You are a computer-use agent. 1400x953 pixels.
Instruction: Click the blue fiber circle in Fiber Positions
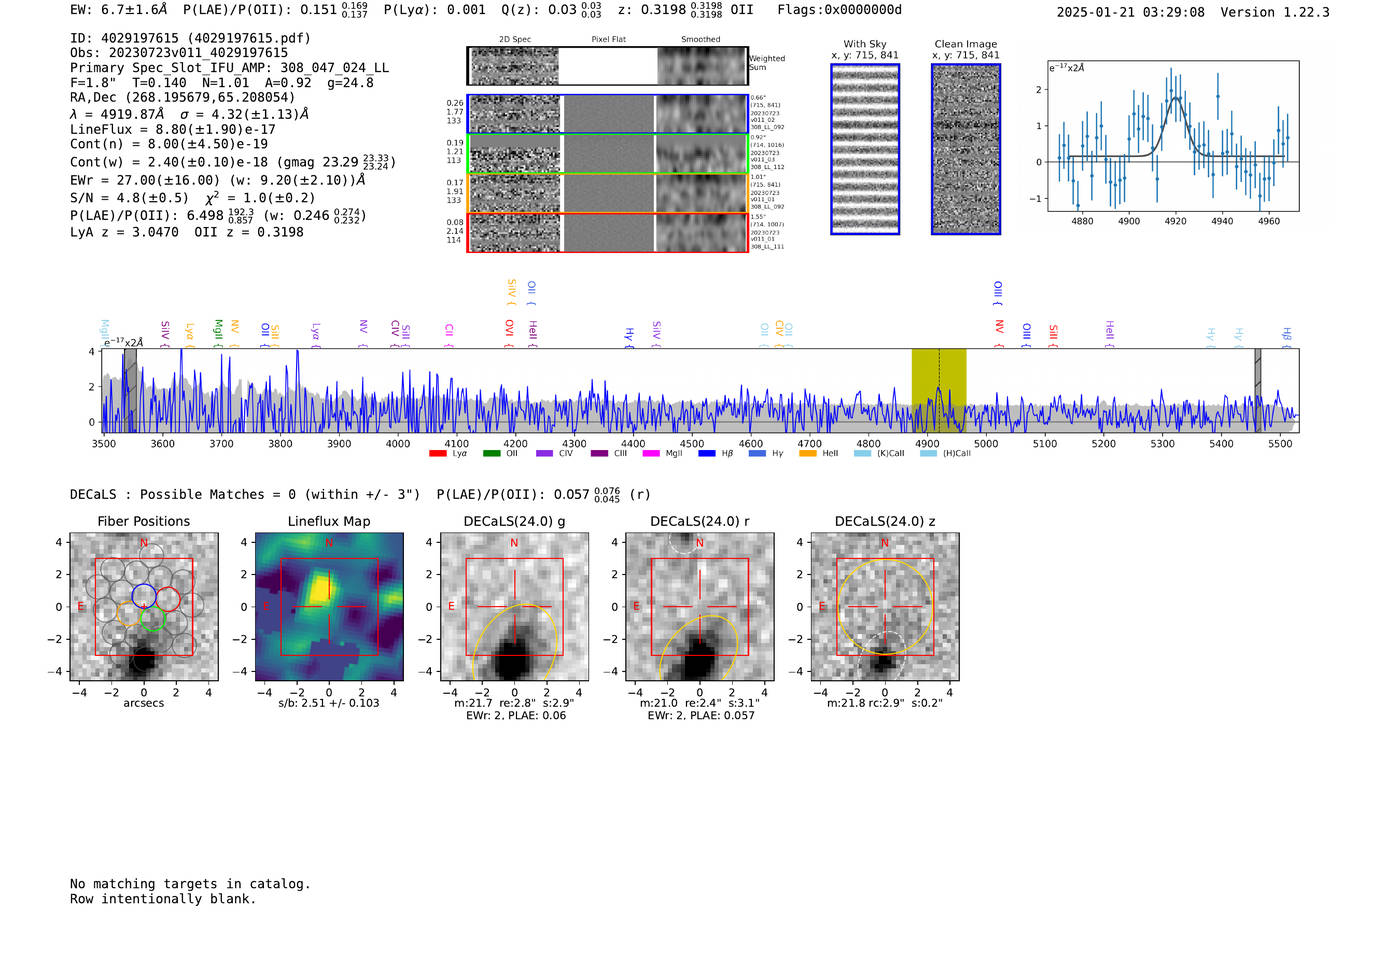click(143, 596)
